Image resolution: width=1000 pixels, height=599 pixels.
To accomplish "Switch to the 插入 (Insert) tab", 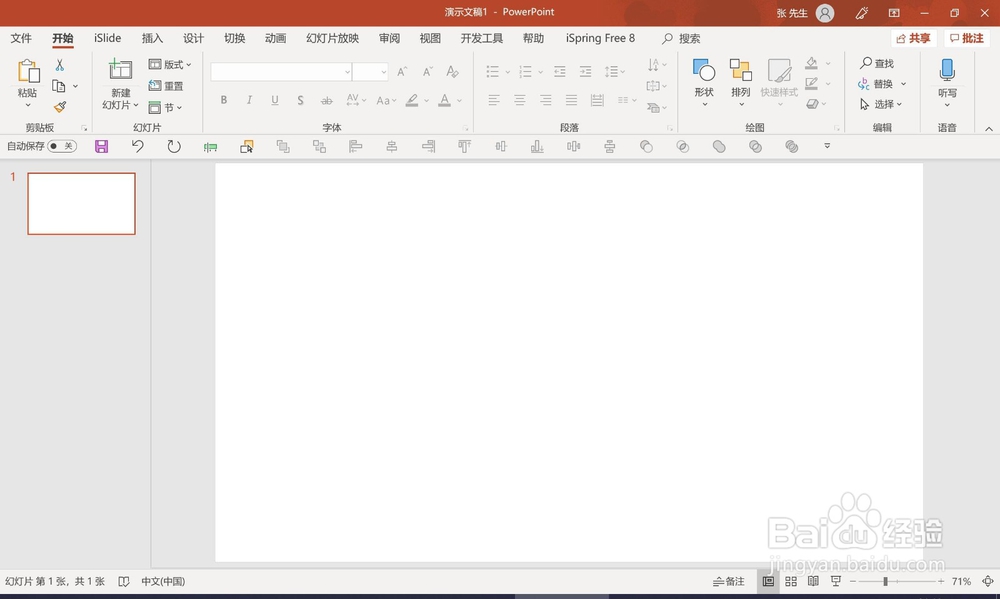I will click(152, 38).
